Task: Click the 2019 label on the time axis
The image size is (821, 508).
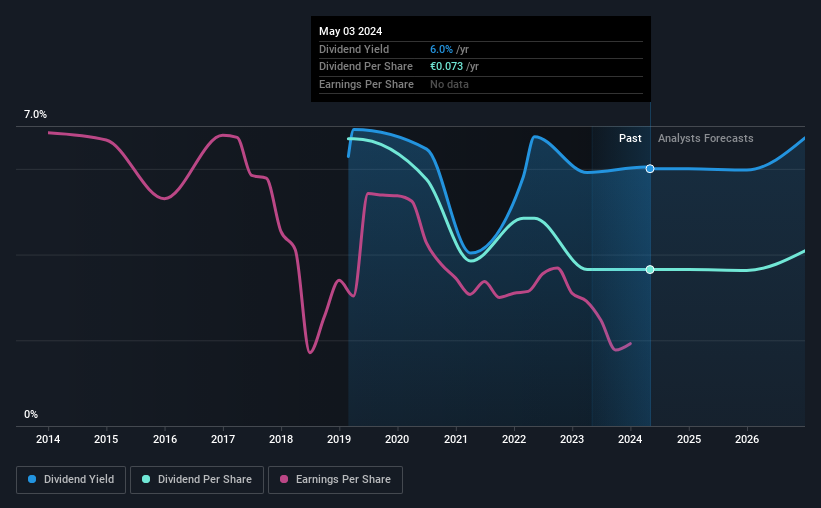Action: coord(339,439)
